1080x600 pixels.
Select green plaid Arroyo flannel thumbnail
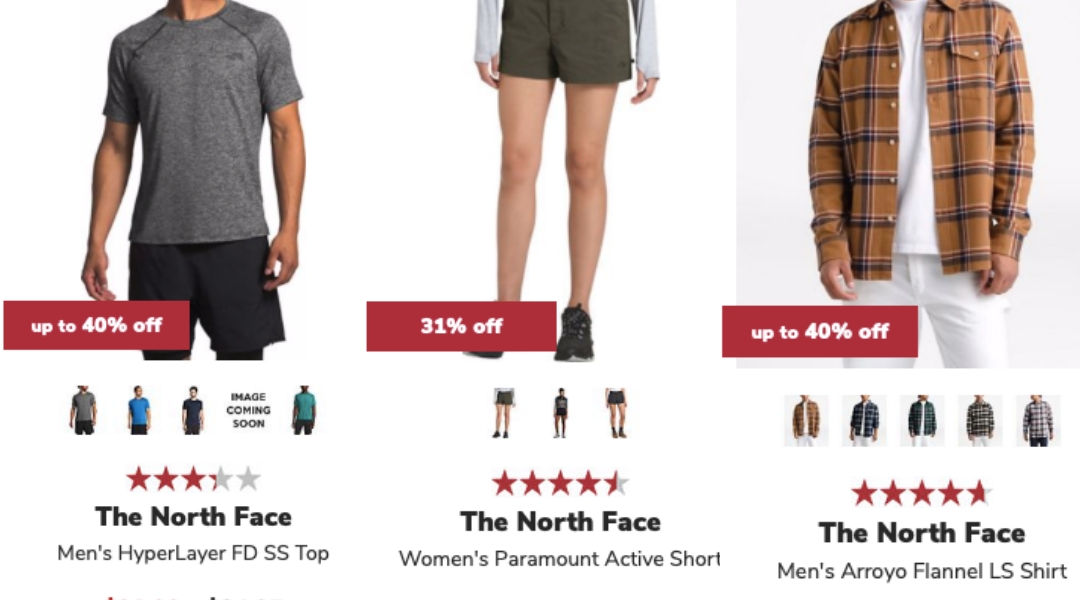[x=922, y=420]
